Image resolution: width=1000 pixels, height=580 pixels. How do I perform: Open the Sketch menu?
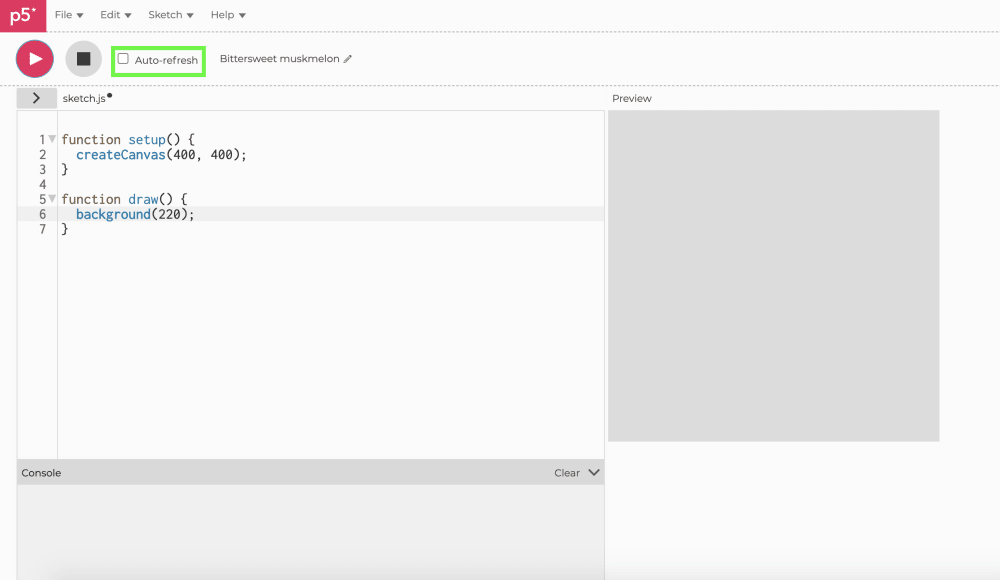[x=171, y=15]
